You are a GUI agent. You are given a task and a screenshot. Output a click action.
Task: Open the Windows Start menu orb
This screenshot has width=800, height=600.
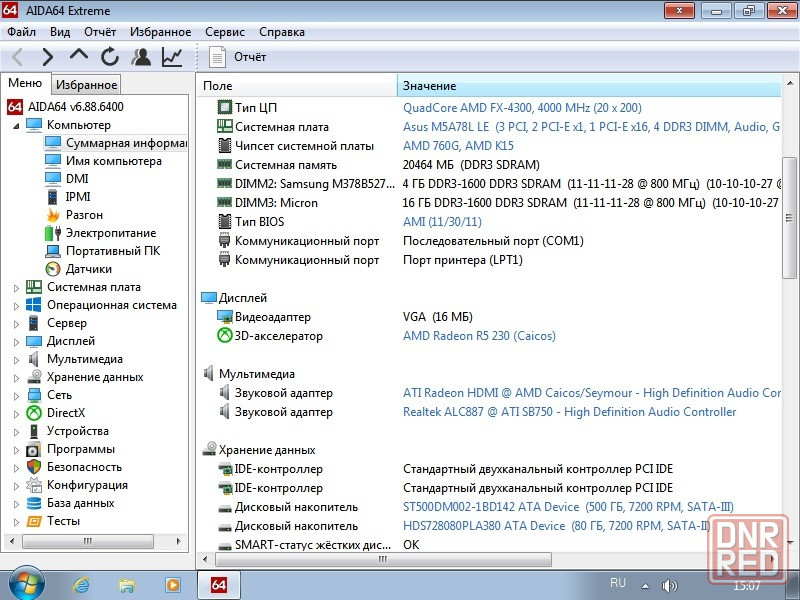pos(26,583)
